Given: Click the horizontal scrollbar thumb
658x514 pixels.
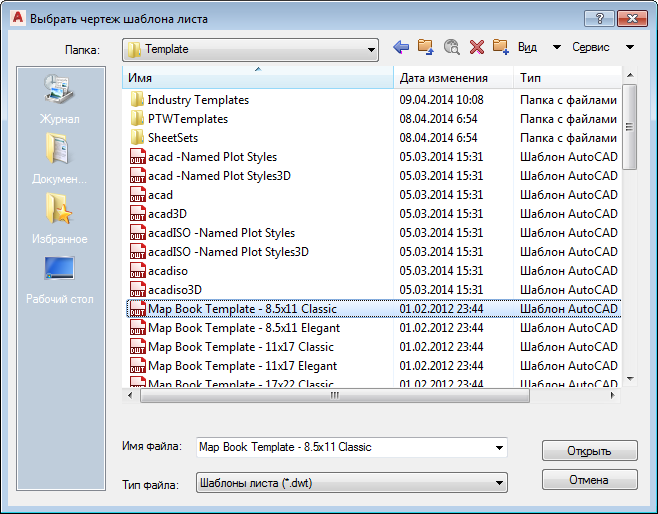Looking at the screenshot, I should (334, 395).
